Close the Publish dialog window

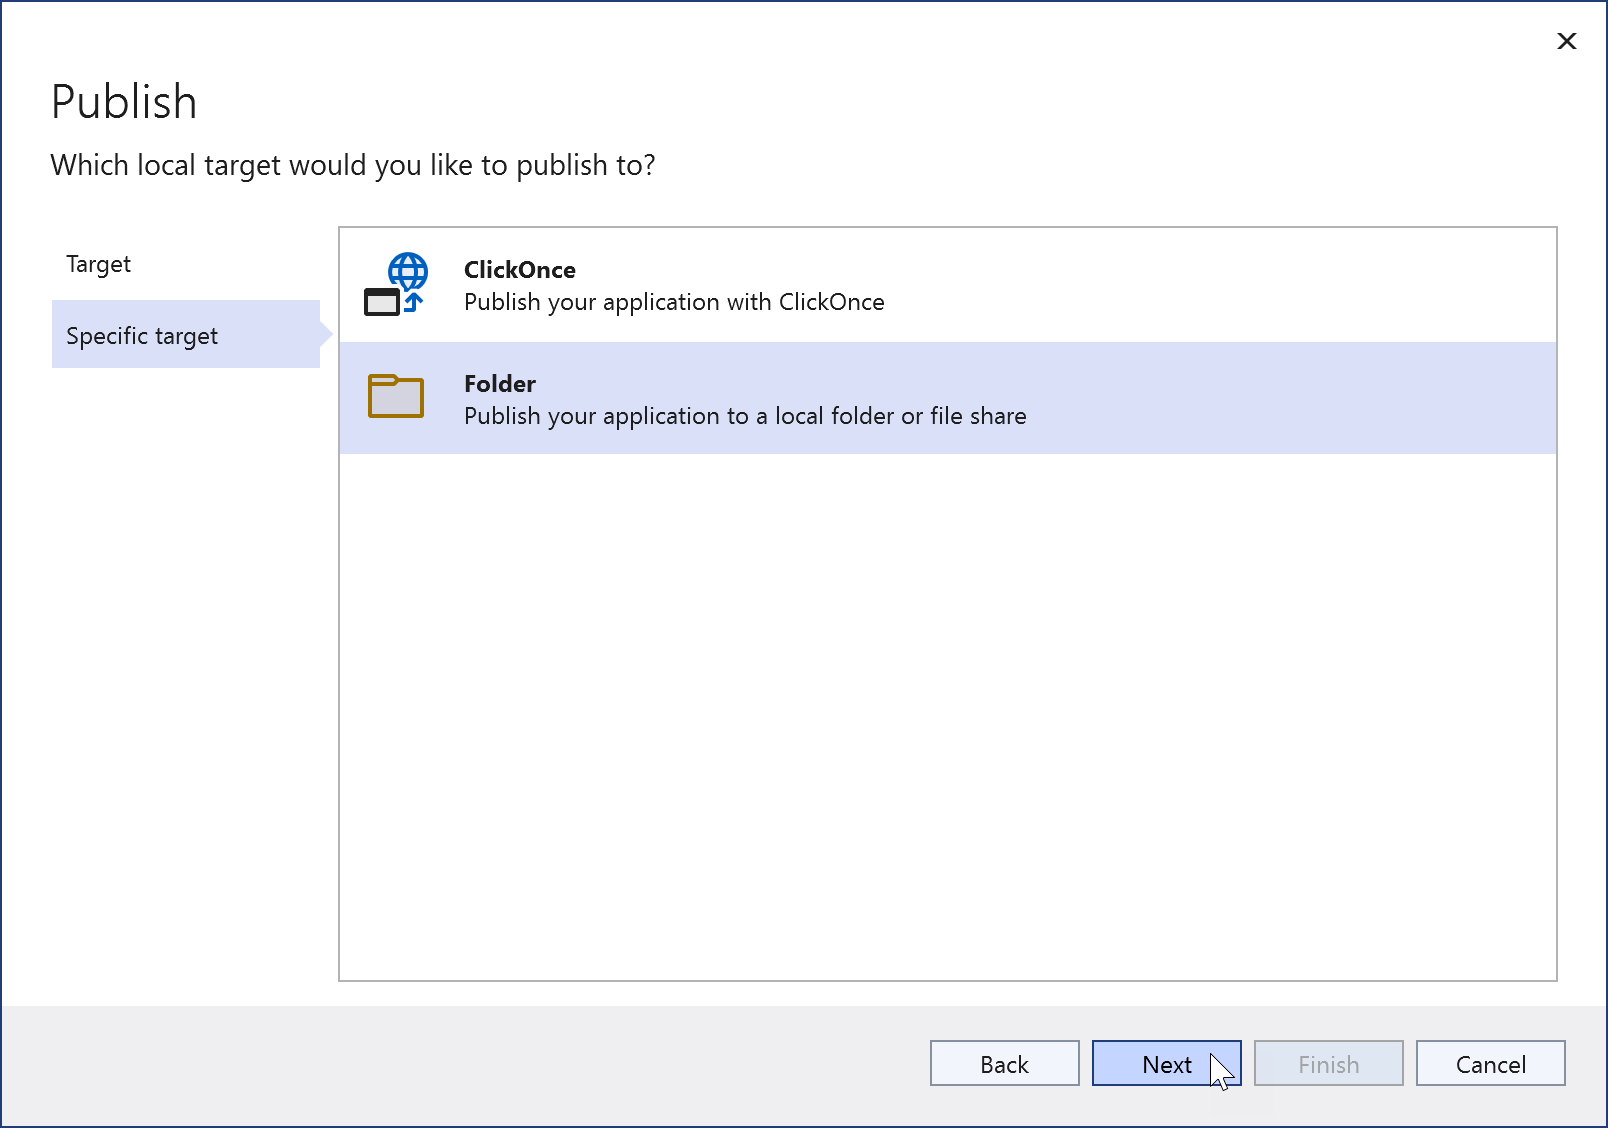(1566, 41)
